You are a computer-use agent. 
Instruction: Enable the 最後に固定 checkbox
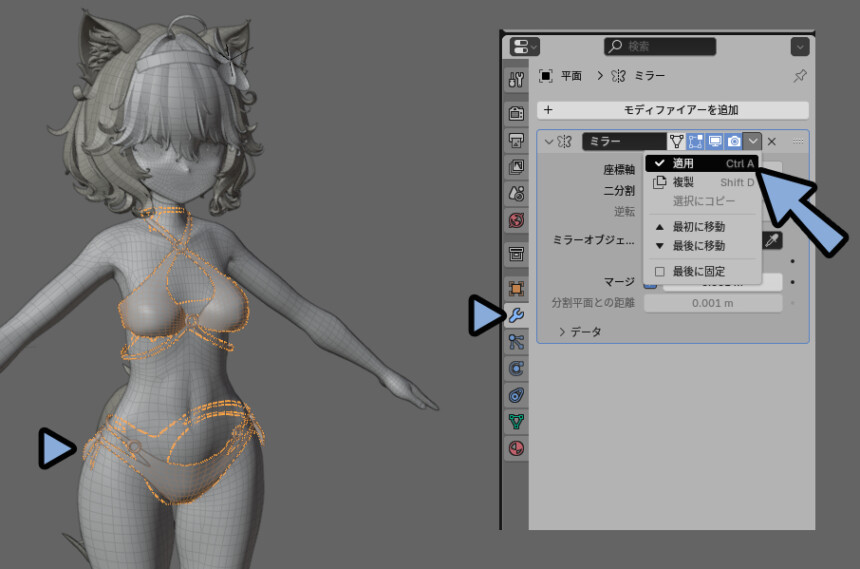[x=660, y=272]
